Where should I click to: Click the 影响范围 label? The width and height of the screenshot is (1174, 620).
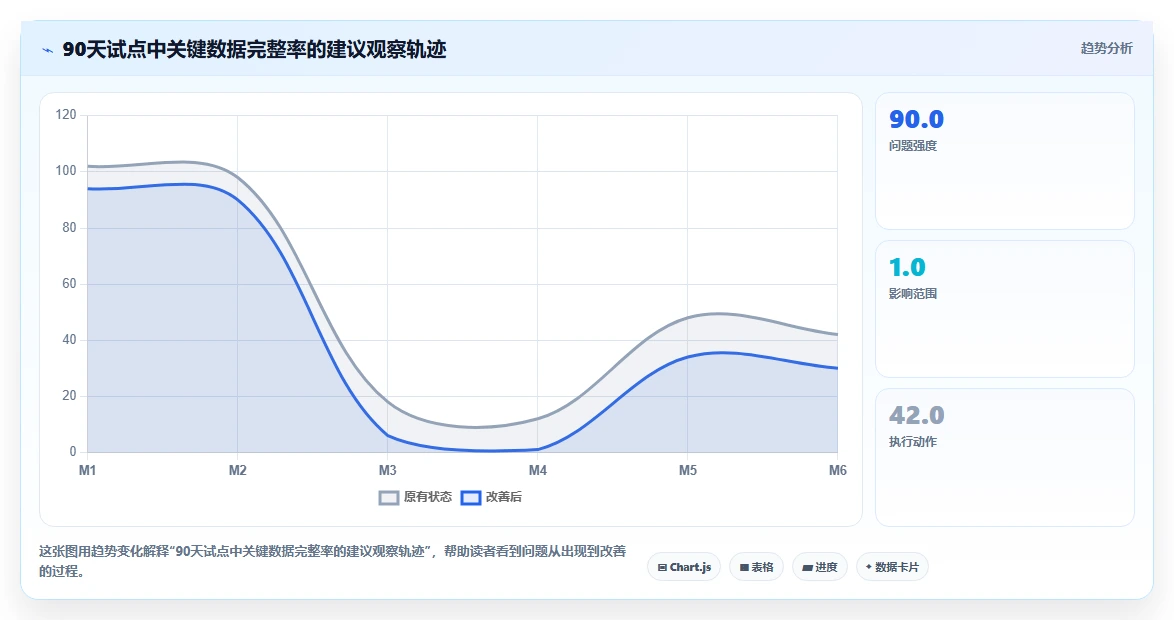[x=913, y=294]
